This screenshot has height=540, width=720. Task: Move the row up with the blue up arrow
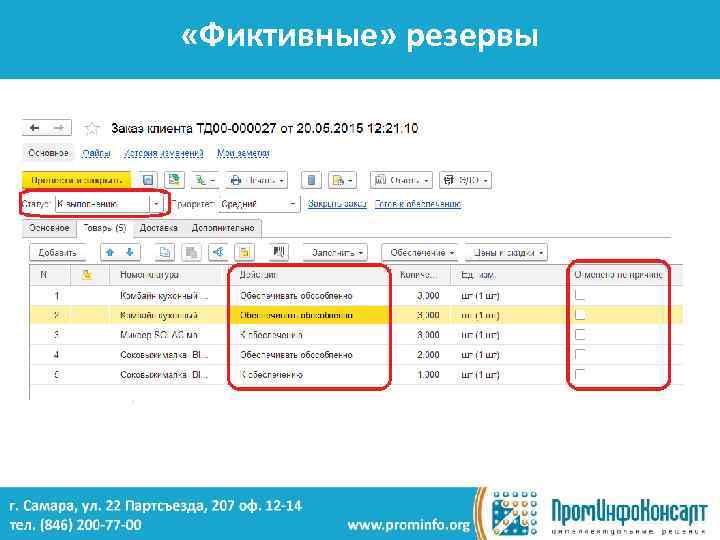[x=110, y=253]
